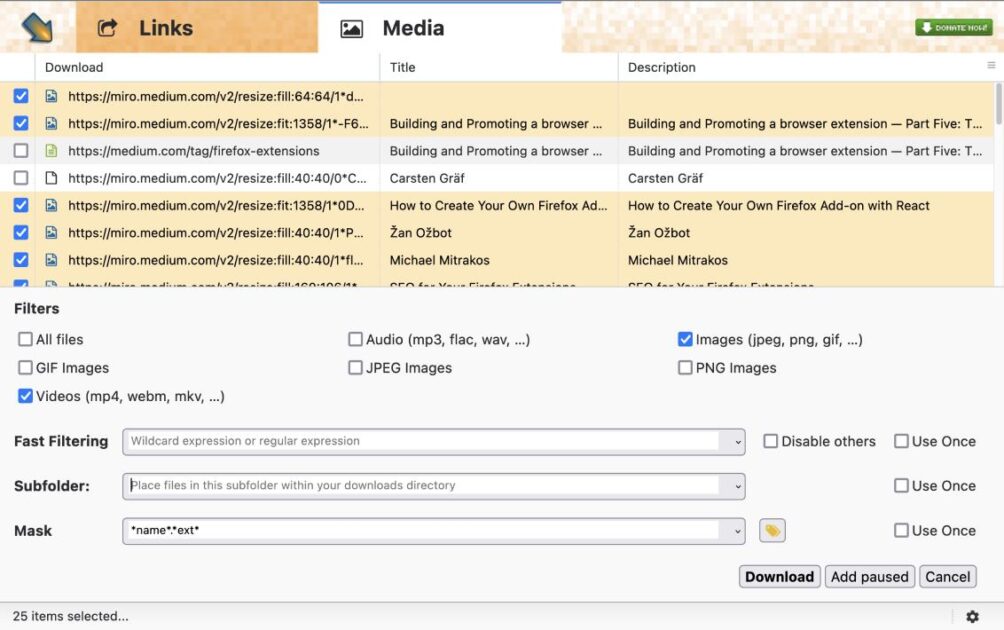The height and width of the screenshot is (630, 1004).
Task: Open the Fast Filtering dropdown
Action: (x=737, y=441)
